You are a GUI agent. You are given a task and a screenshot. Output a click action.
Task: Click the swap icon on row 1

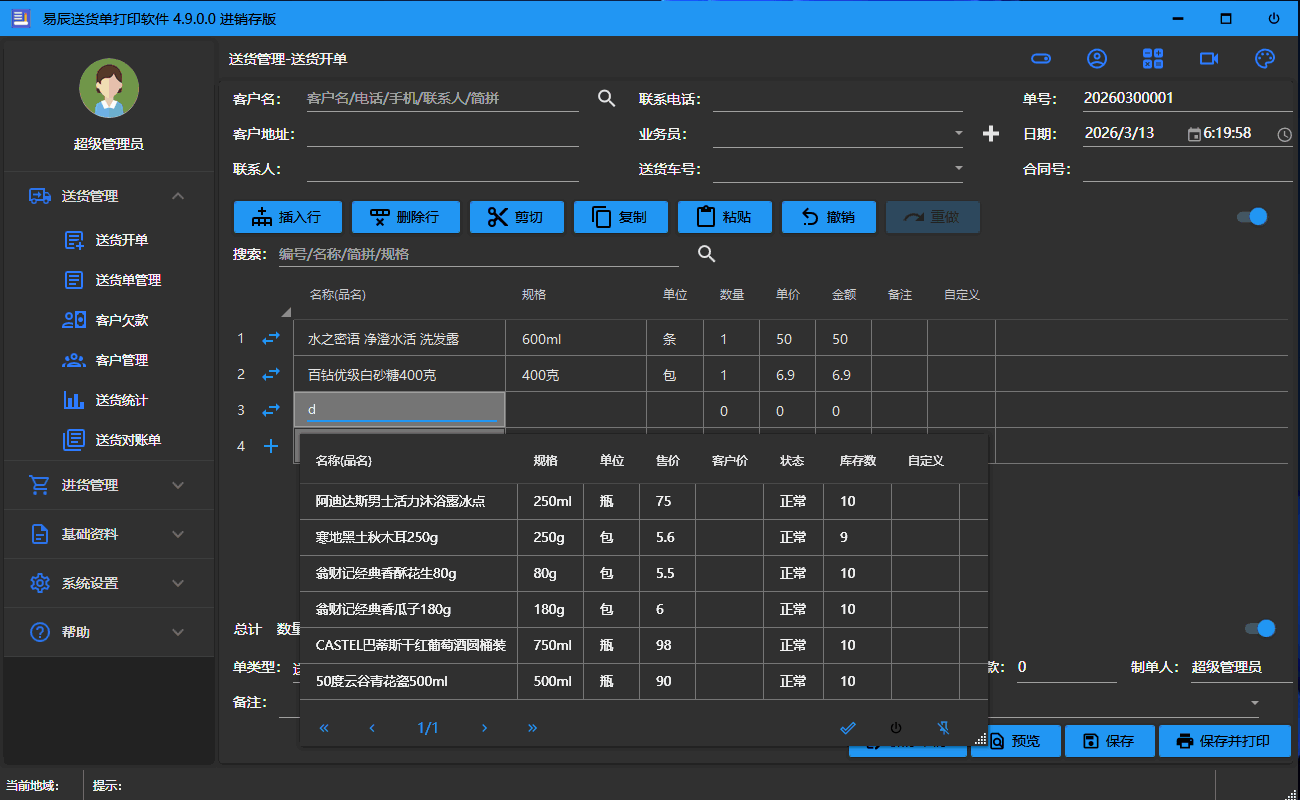271,339
